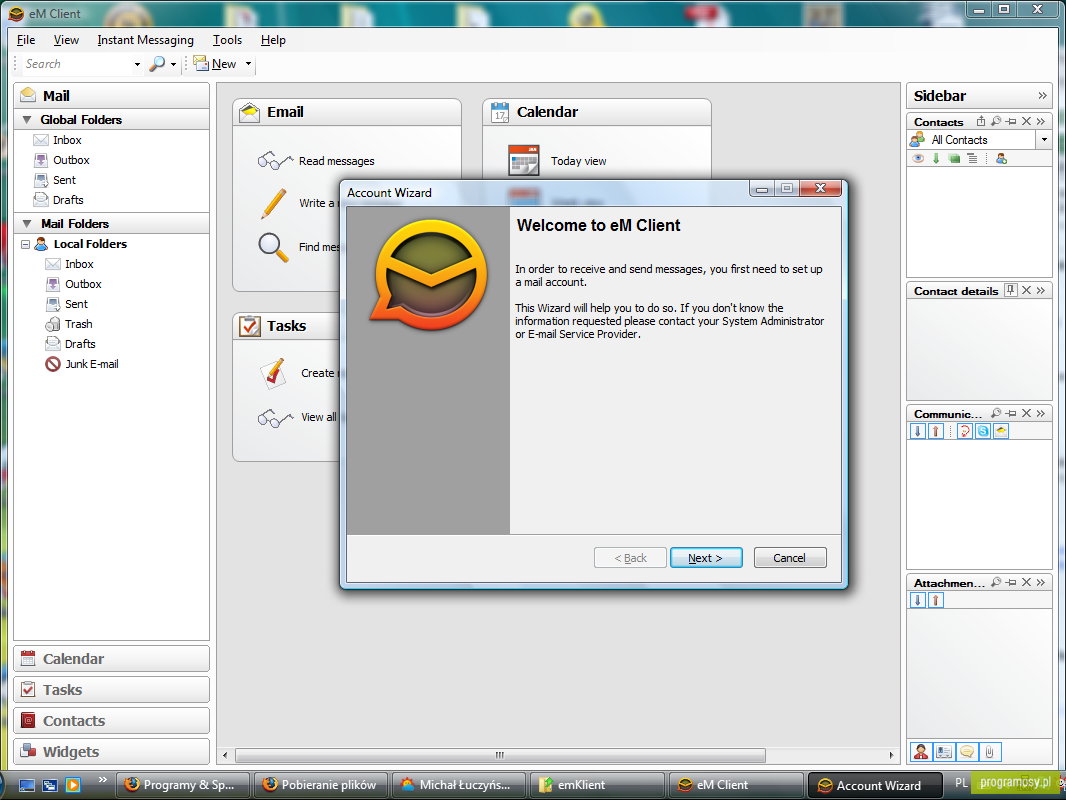Toggle incoming filter in Communication panel
Image resolution: width=1066 pixels, height=800 pixels.
(918, 431)
